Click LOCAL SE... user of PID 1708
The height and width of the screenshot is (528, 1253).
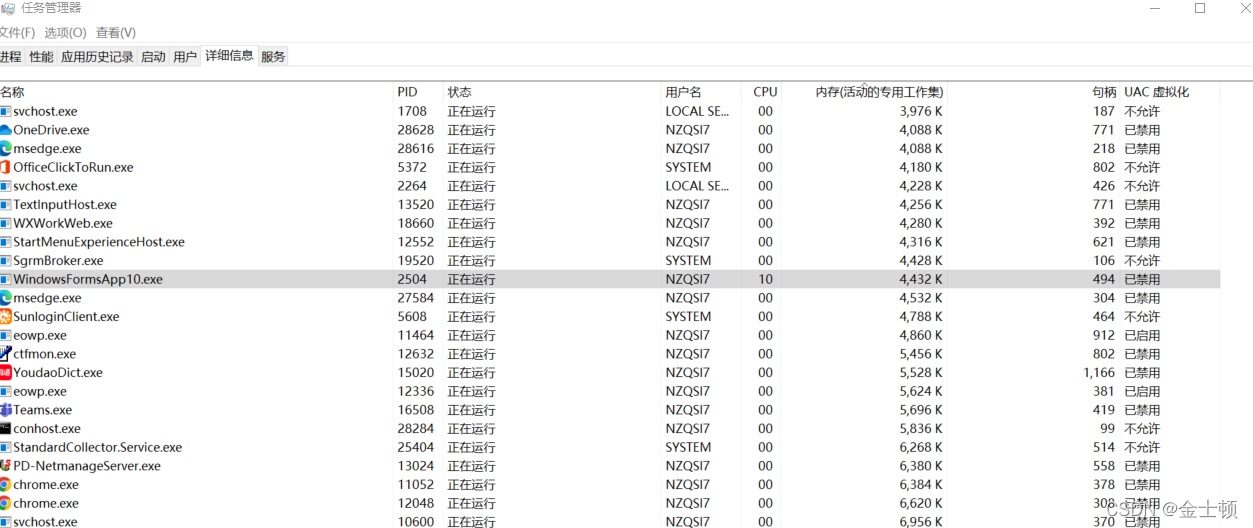pyautogui.click(x=698, y=112)
